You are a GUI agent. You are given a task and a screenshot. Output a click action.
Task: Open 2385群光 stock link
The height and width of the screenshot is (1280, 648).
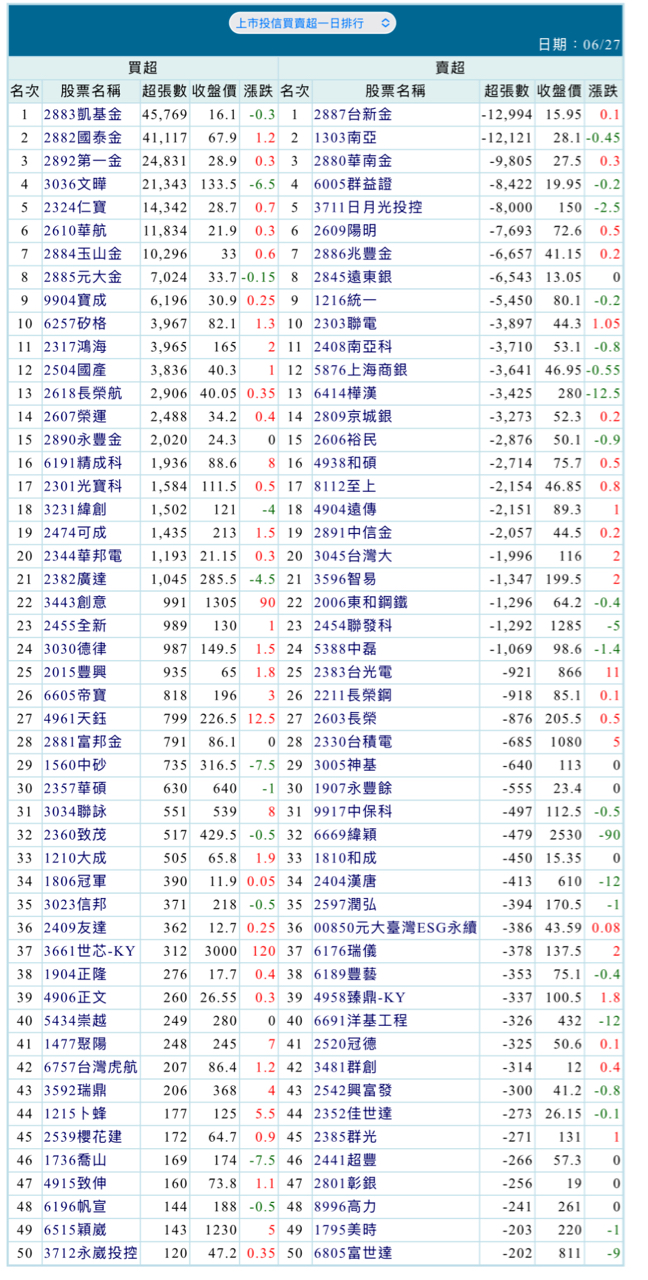pos(345,1136)
